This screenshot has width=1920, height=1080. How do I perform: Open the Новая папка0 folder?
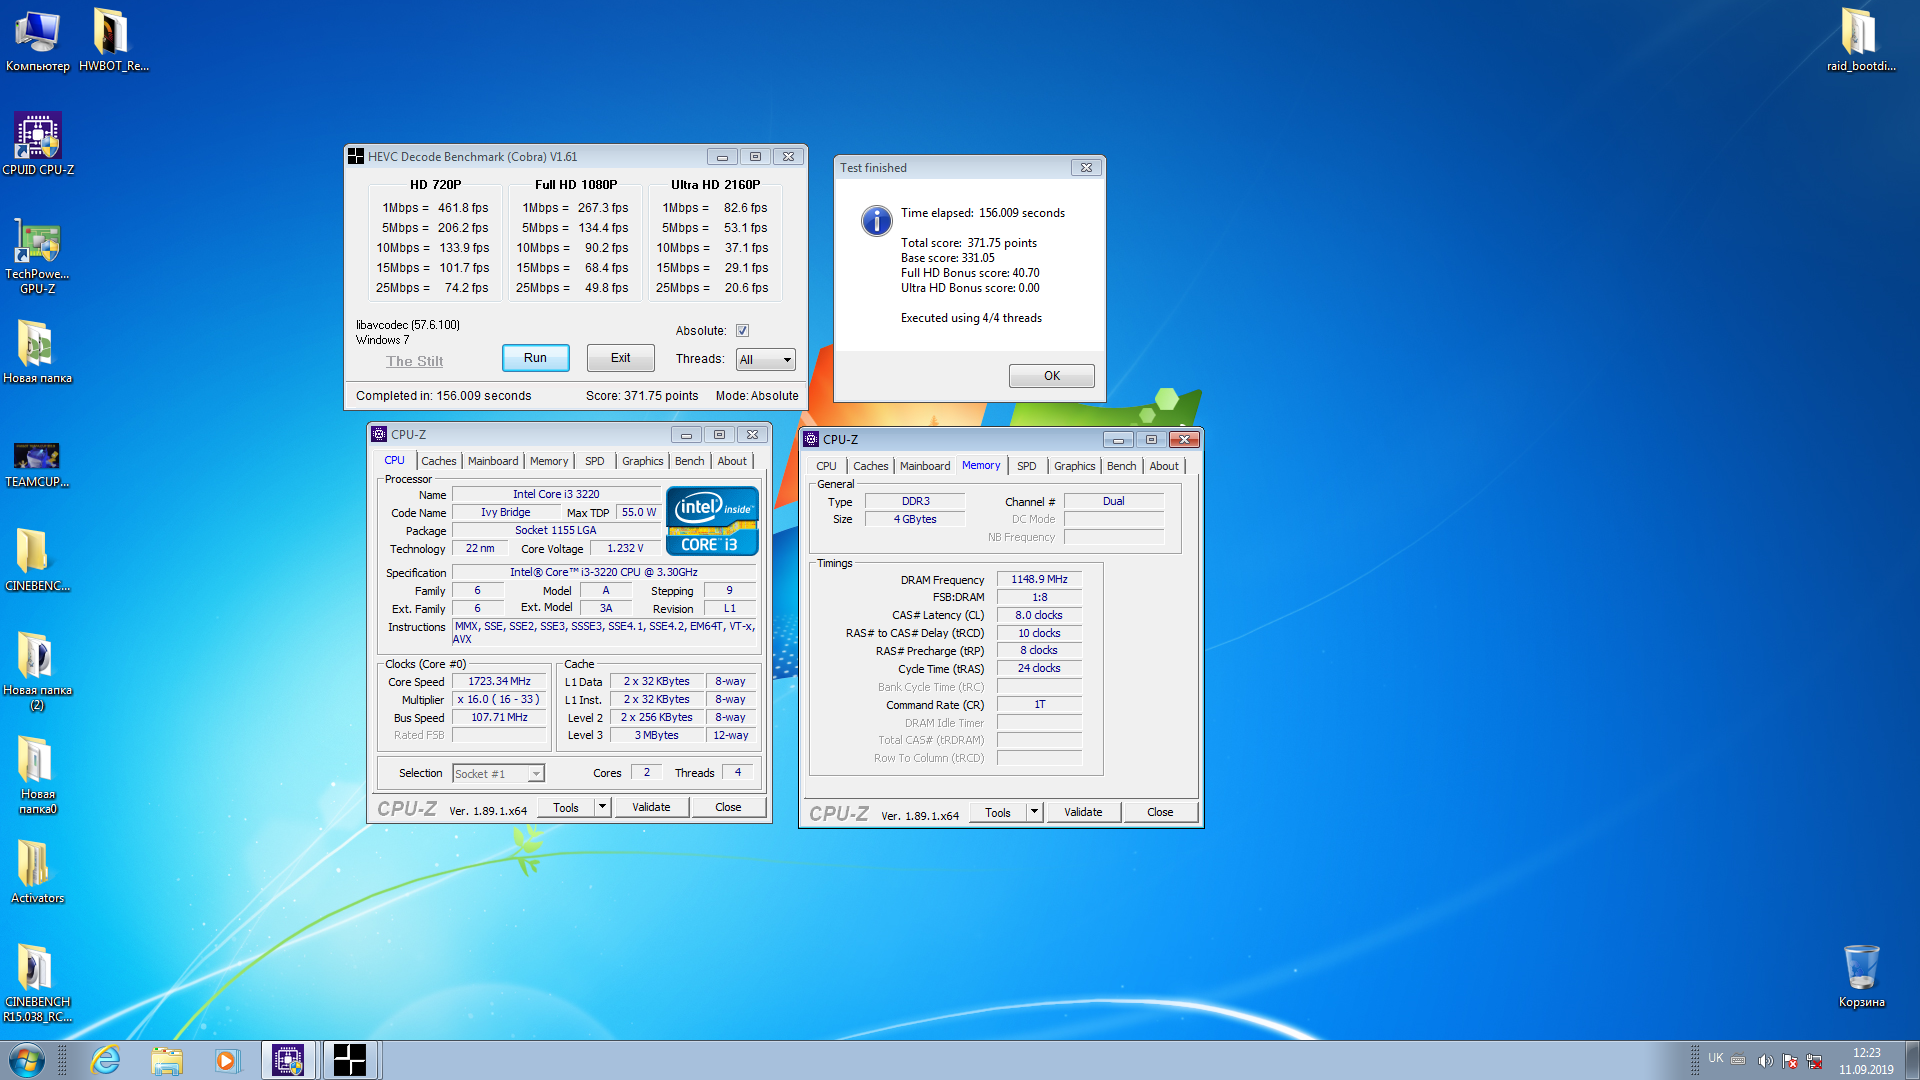pos(37,775)
